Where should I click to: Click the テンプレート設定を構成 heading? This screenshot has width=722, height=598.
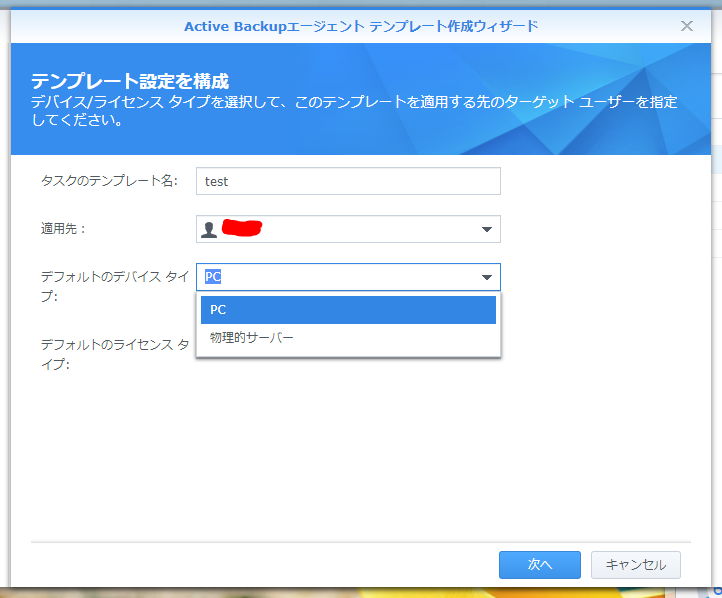[x=130, y=81]
